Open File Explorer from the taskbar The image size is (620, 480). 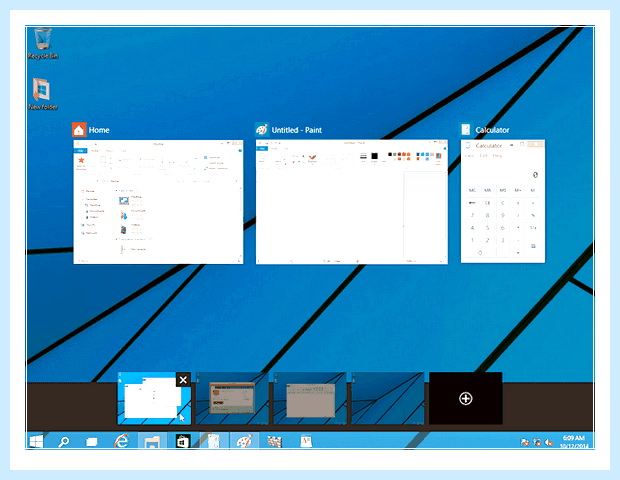[152, 441]
